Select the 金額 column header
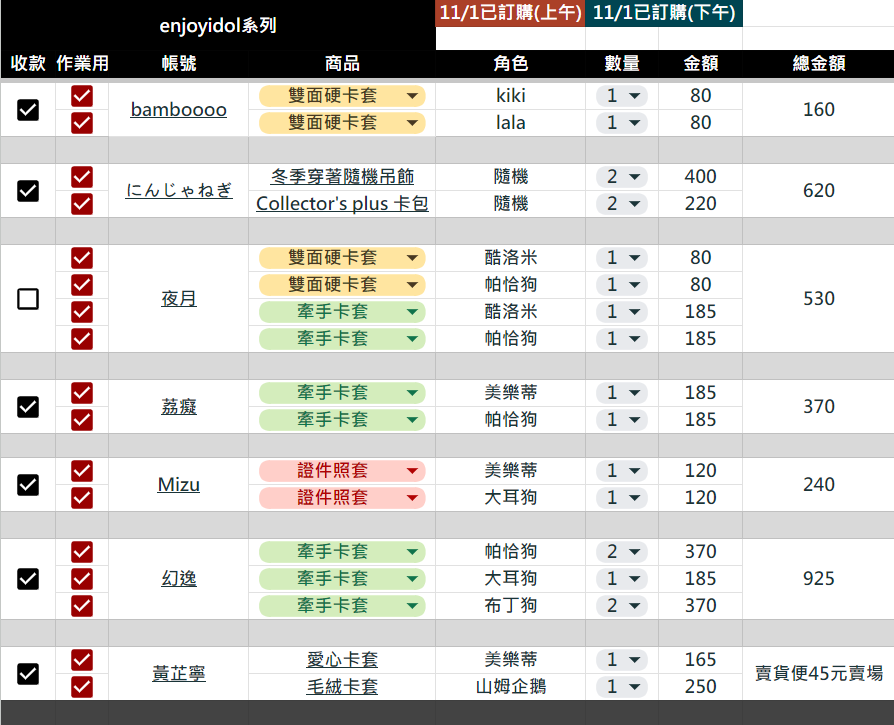The height and width of the screenshot is (725, 894). (700, 63)
